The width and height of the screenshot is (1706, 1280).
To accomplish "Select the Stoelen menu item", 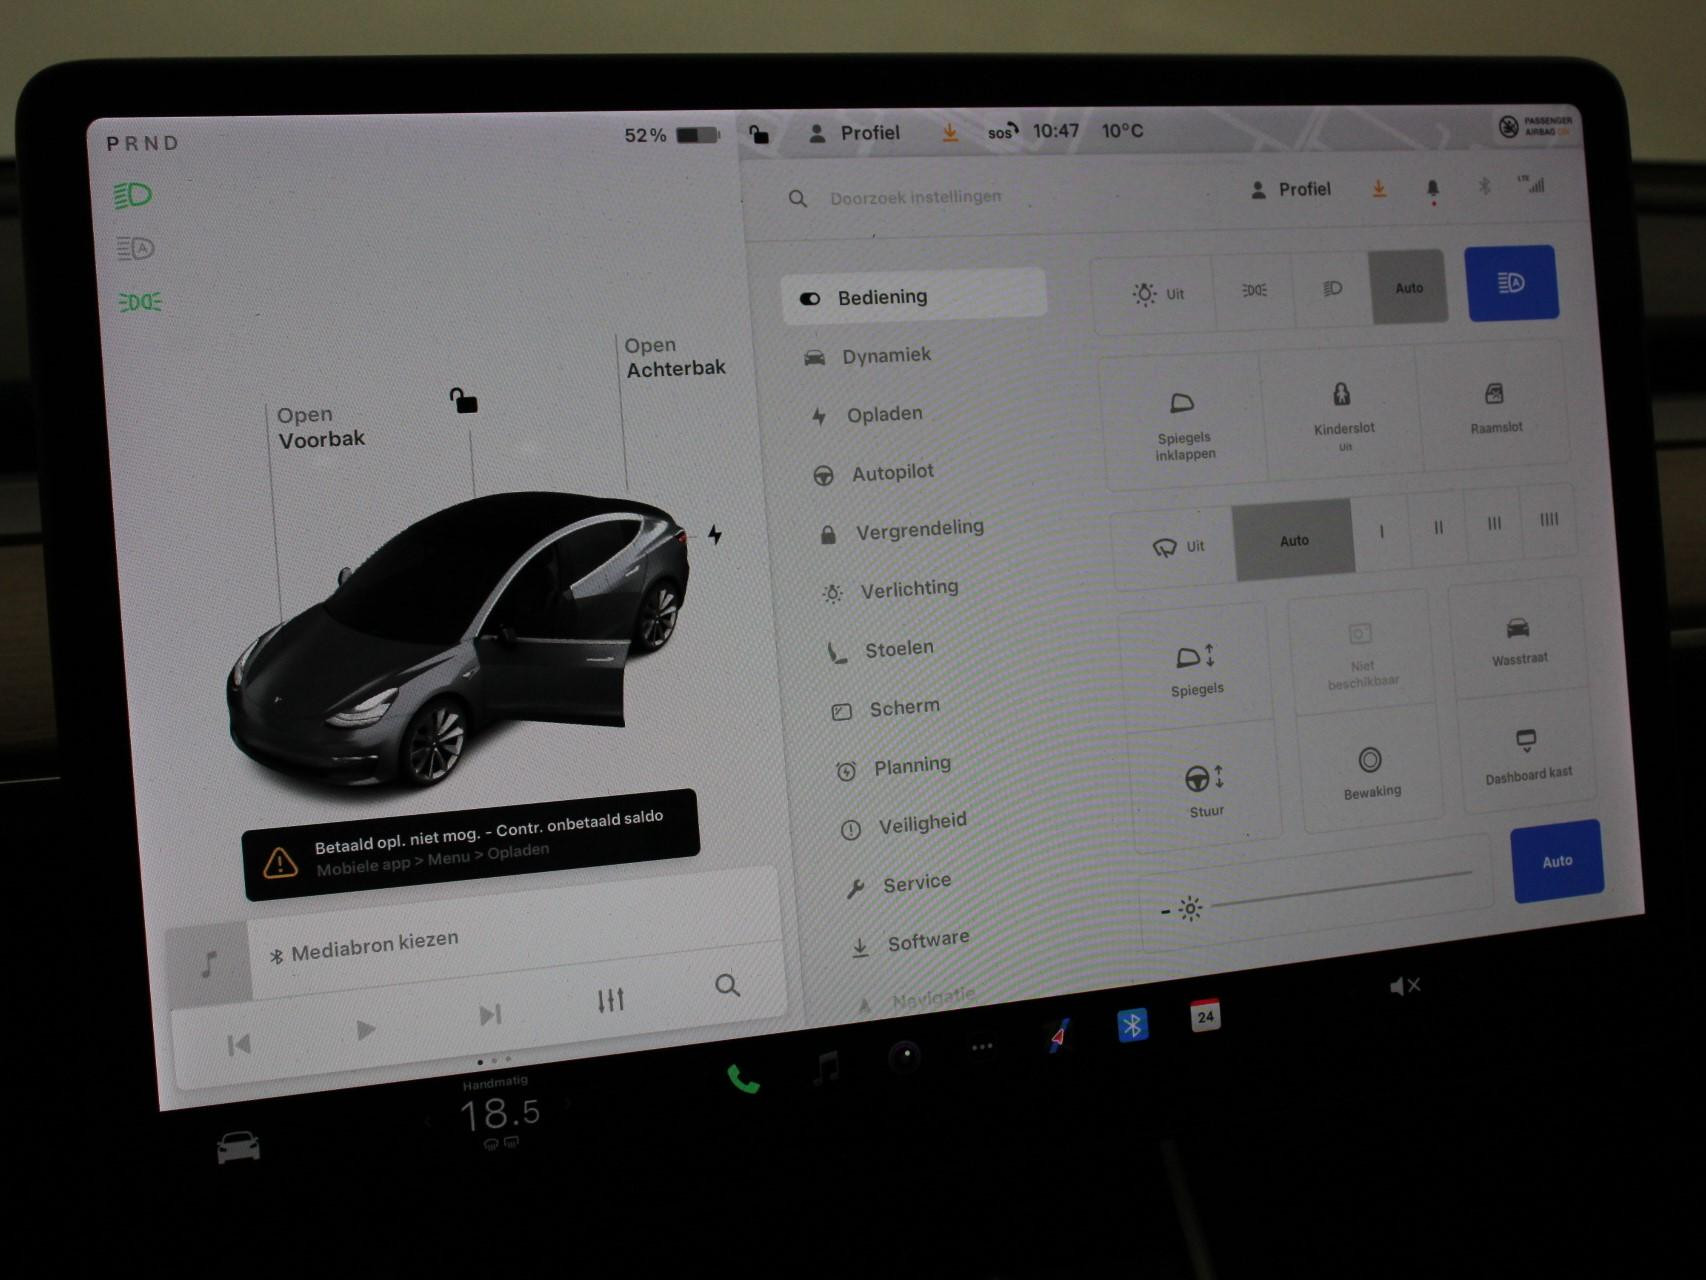I will (x=881, y=650).
